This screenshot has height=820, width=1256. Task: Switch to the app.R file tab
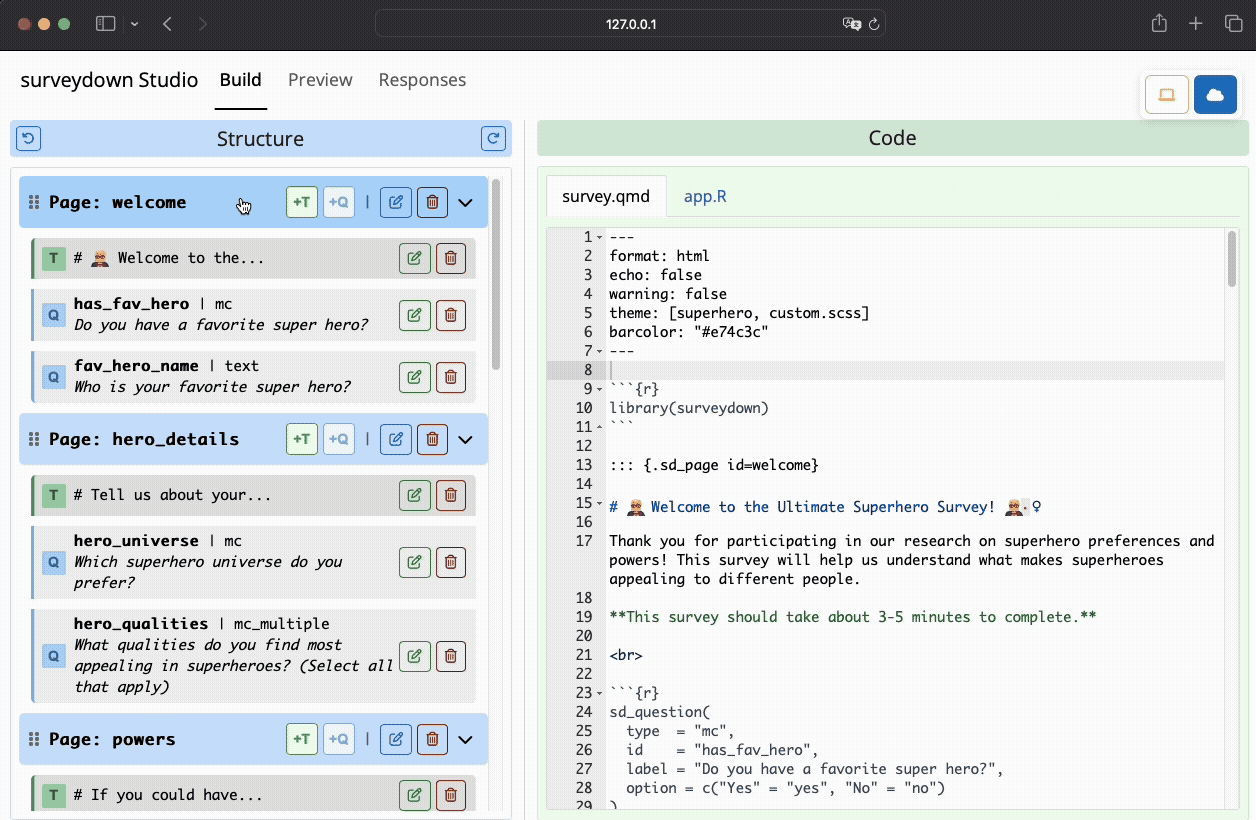705,196
